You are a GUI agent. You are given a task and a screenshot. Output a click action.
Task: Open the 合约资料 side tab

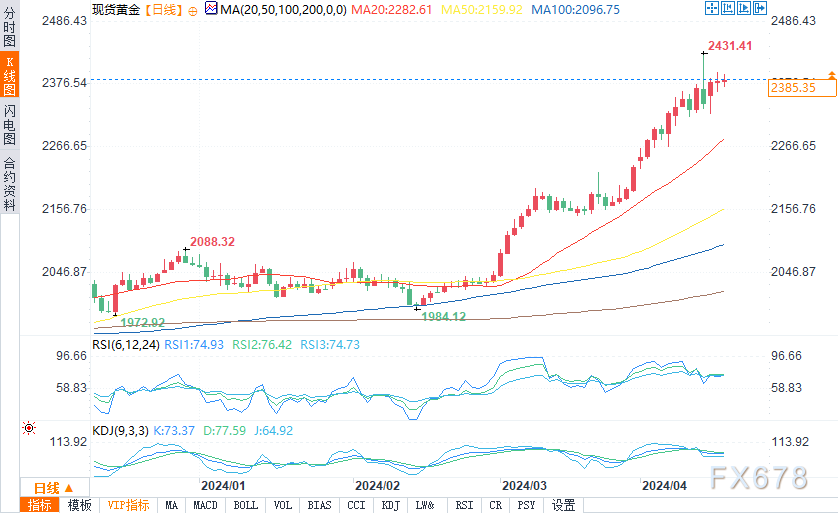point(9,184)
